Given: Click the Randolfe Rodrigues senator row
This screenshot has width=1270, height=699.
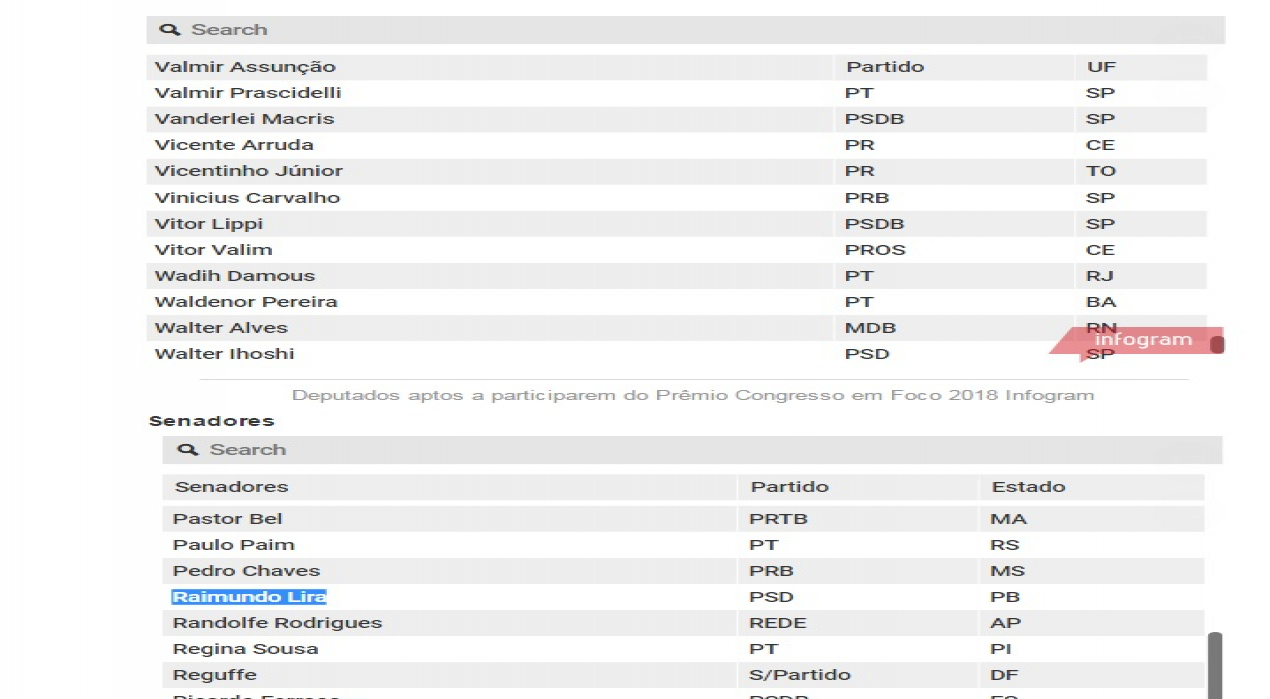Looking at the screenshot, I should [x=277, y=623].
